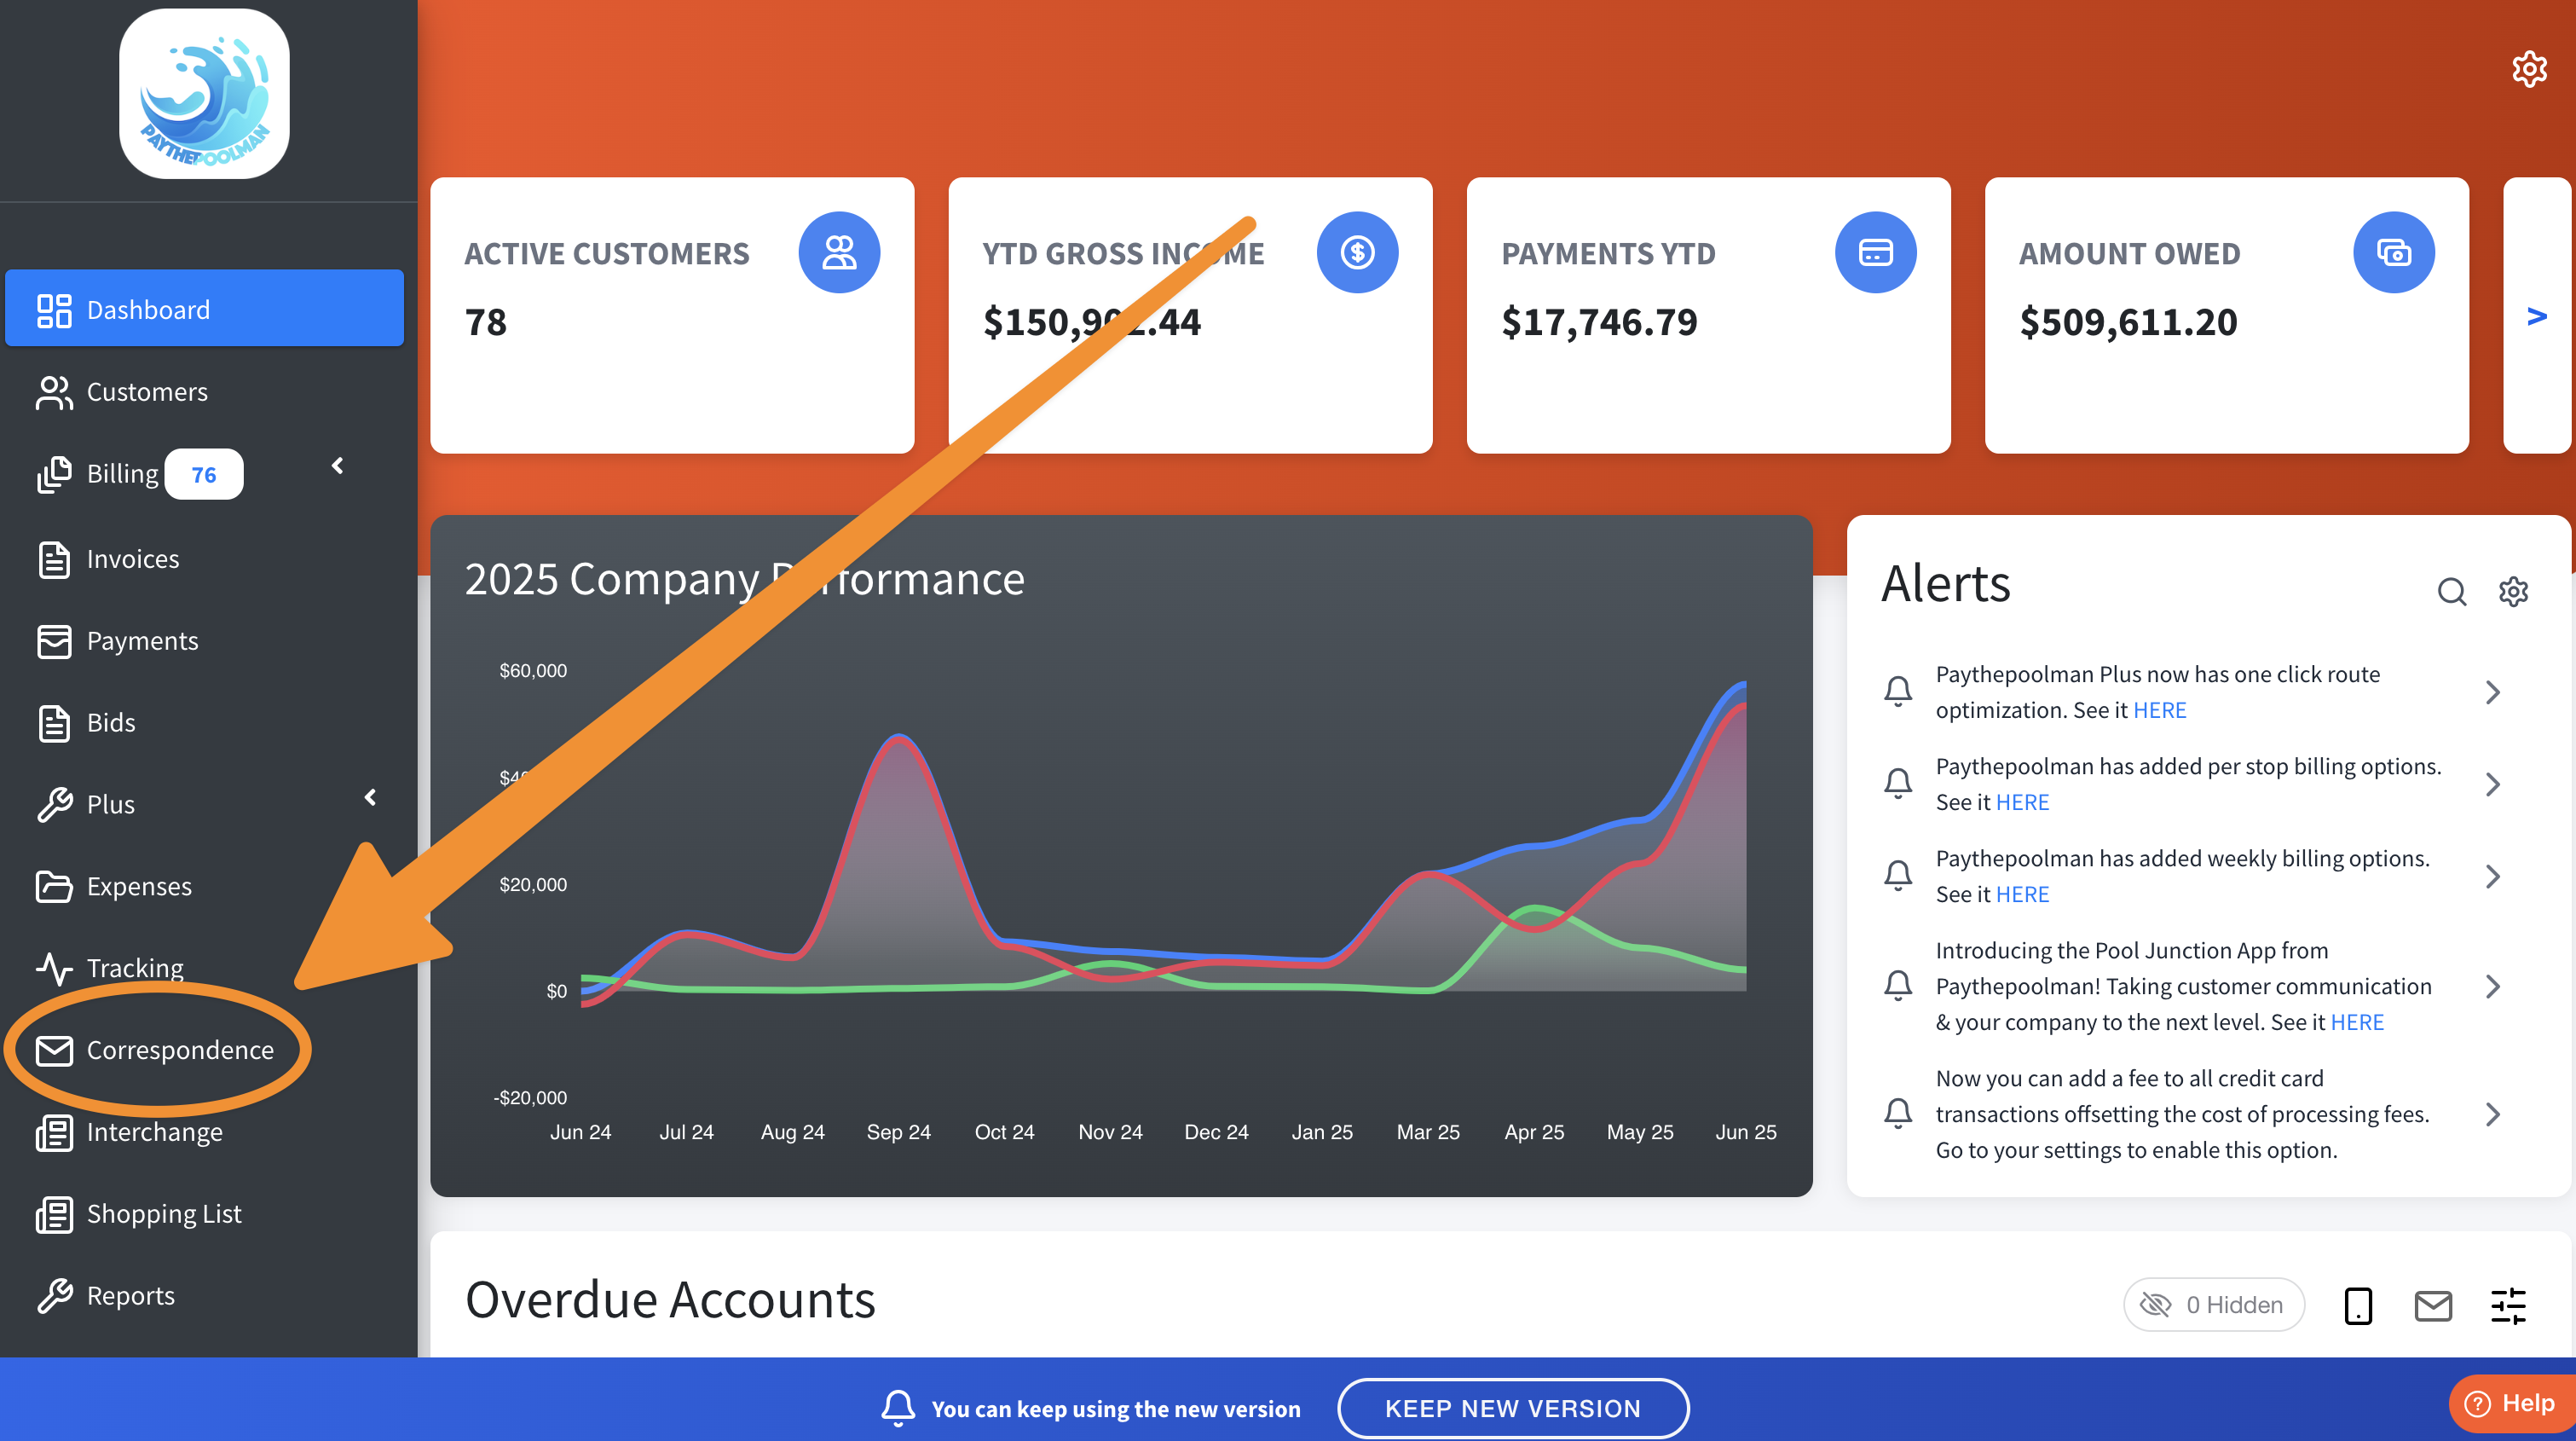Click the KEEP NEW VERSION button
Image resolution: width=2576 pixels, height=1441 pixels.
1512,1408
